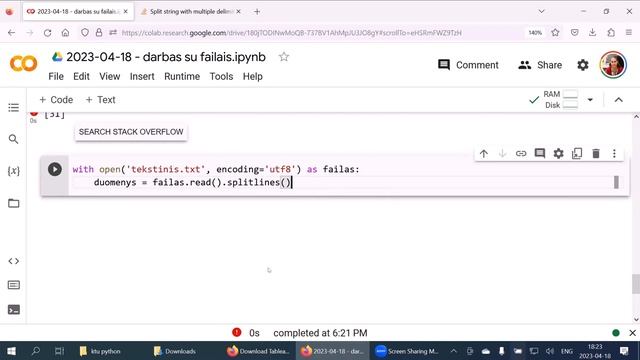Open the variables inspector {x}
640x360 pixels.
(13, 171)
